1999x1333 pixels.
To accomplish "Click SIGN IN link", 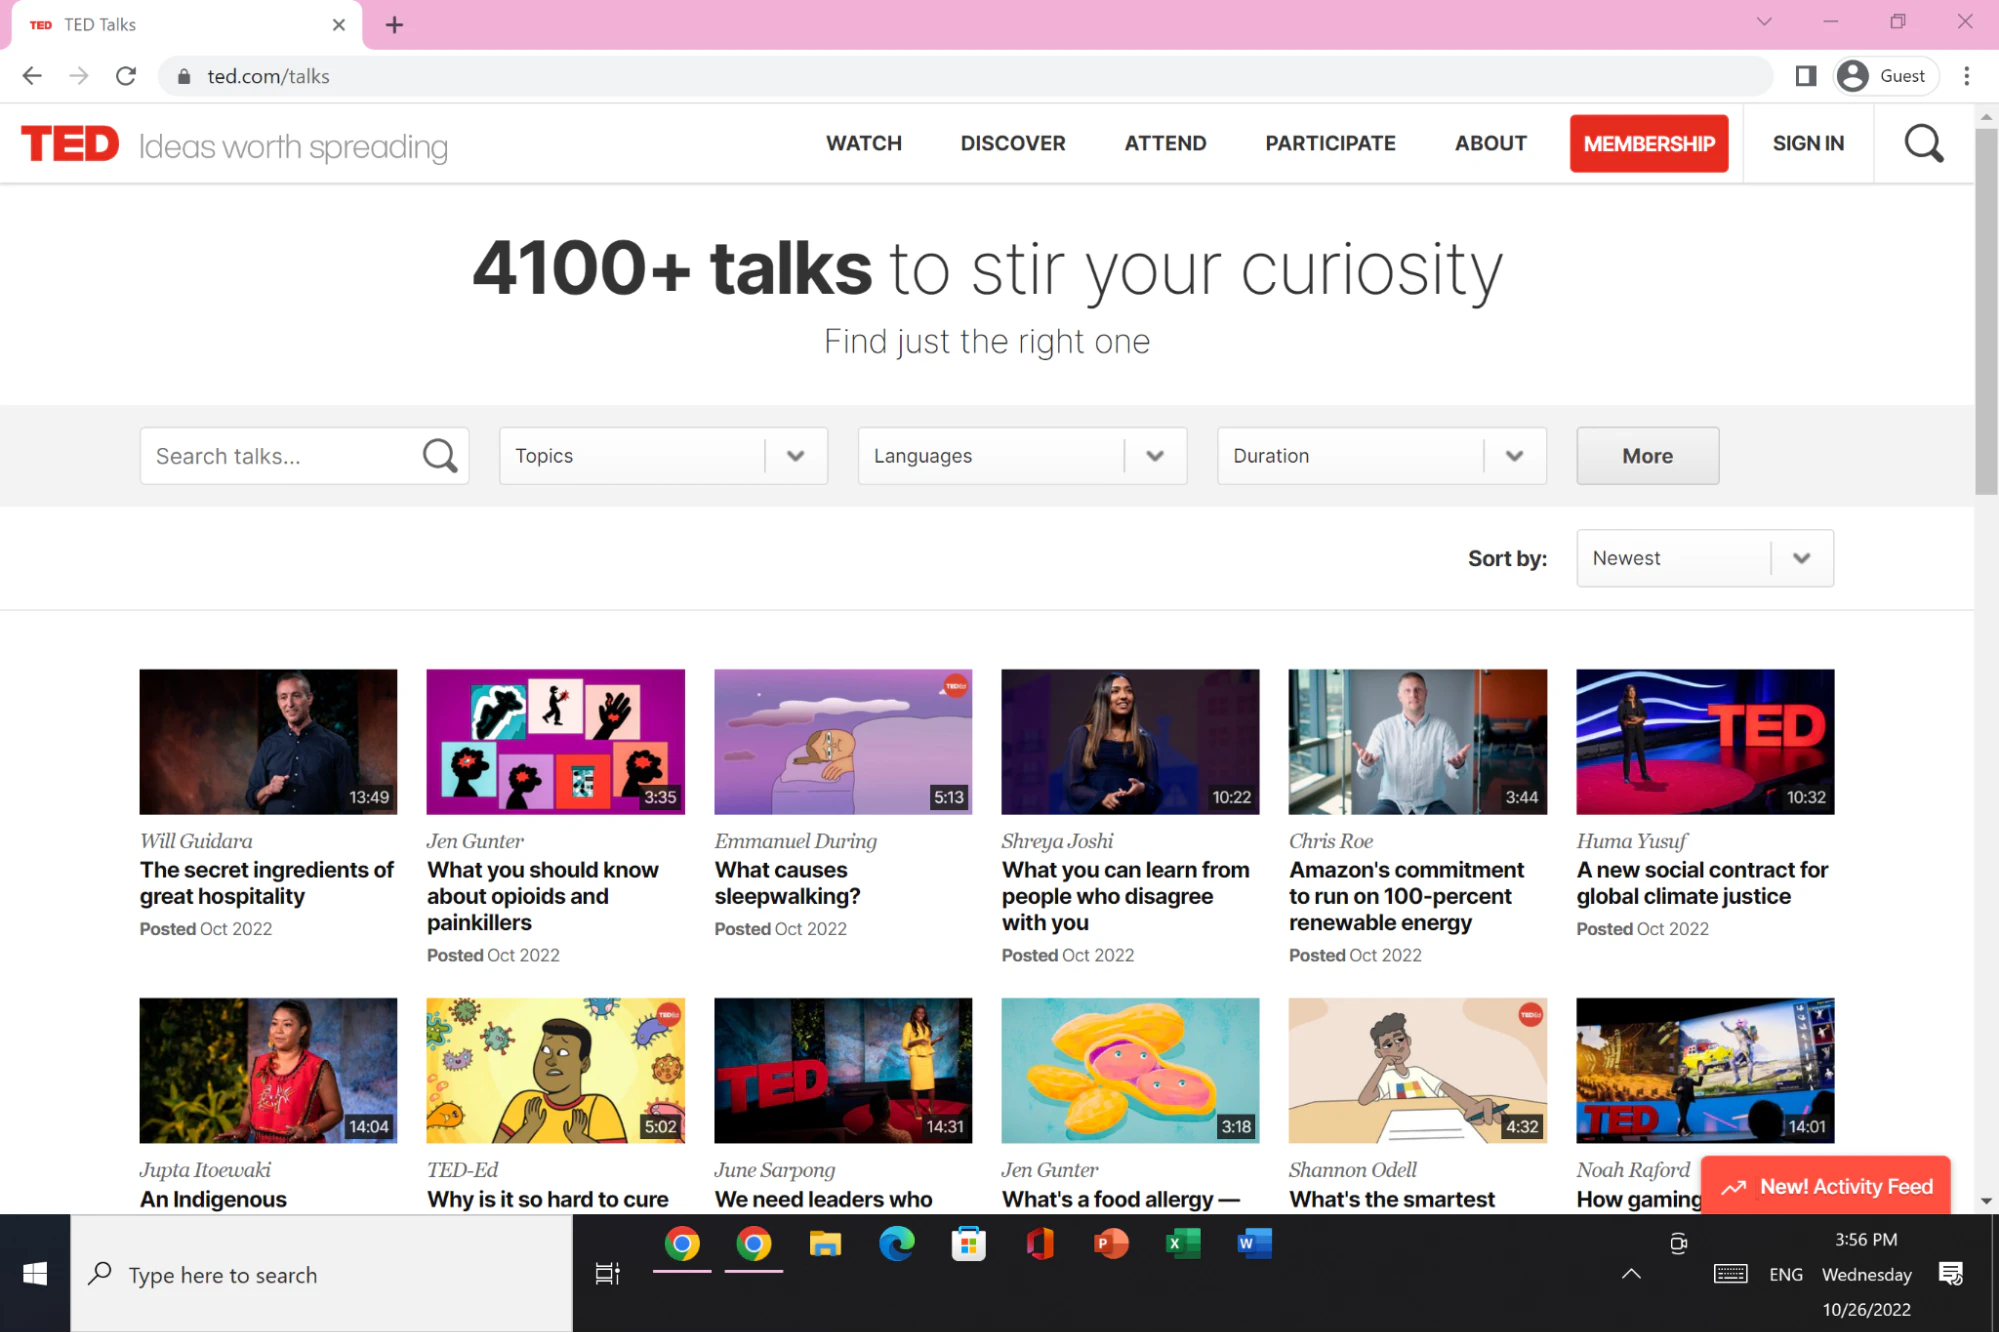I will (x=1807, y=143).
